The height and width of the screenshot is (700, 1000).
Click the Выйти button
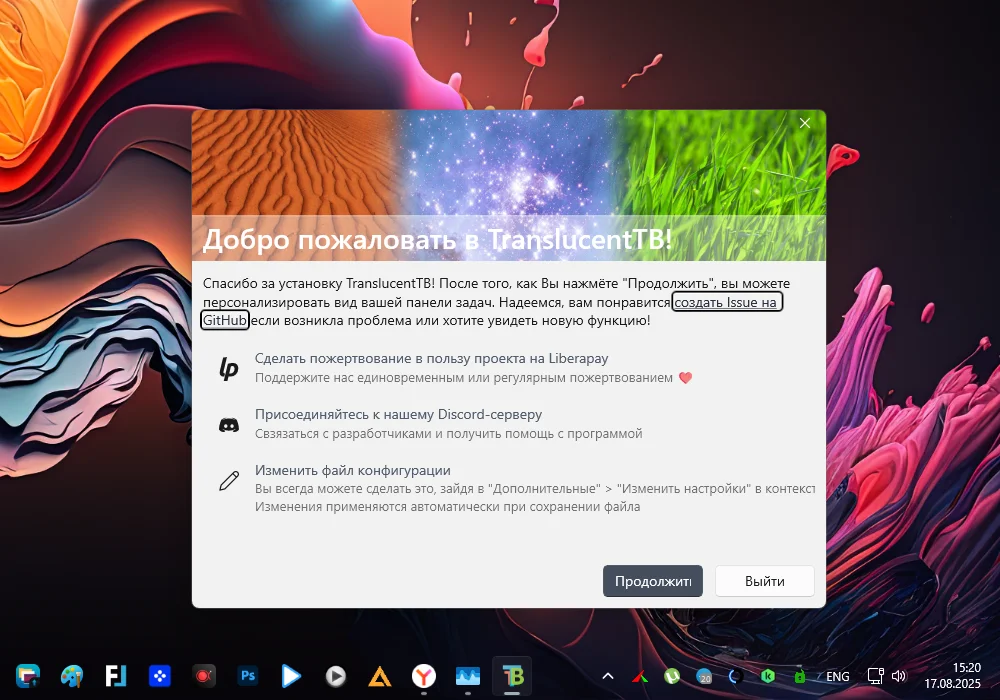(765, 581)
